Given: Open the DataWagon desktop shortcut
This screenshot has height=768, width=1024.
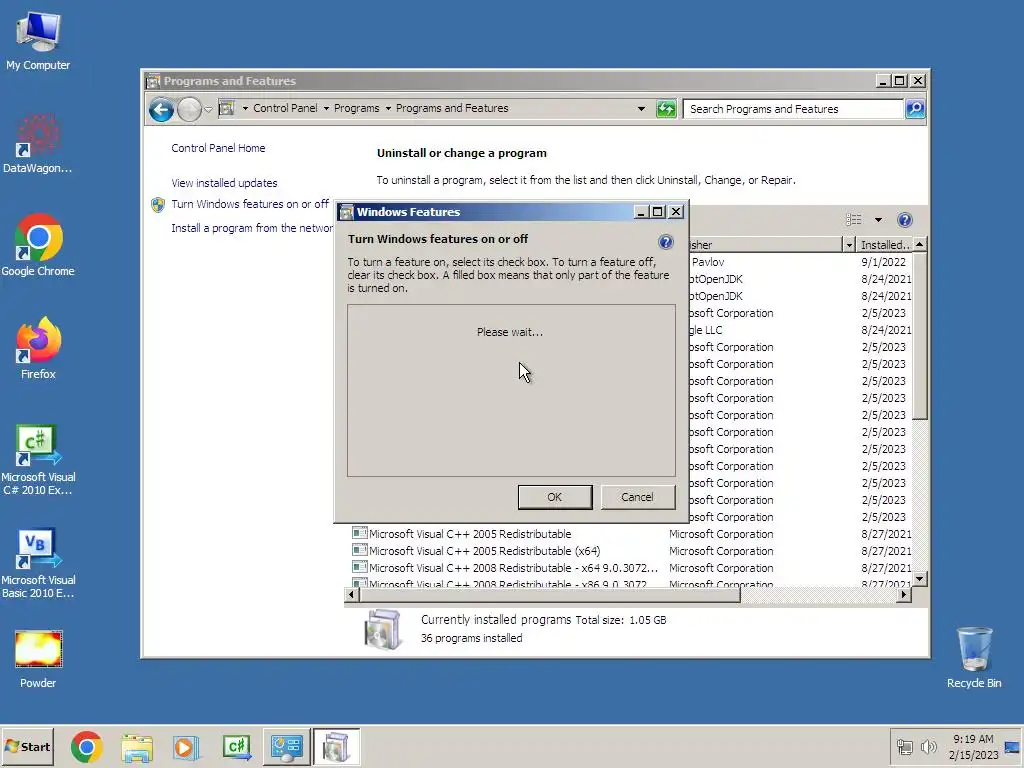Looking at the screenshot, I should [38, 144].
